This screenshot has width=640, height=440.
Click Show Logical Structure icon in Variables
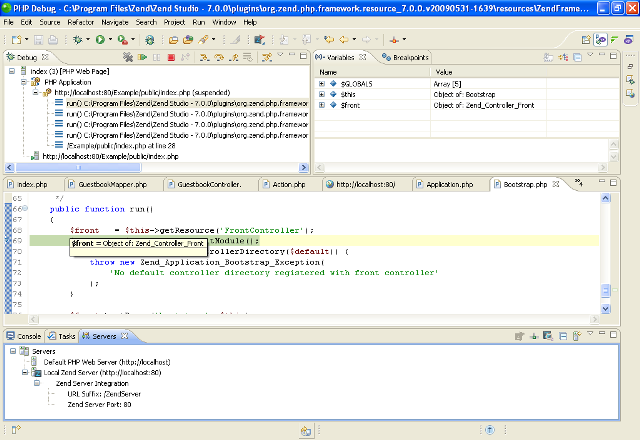coord(563,58)
